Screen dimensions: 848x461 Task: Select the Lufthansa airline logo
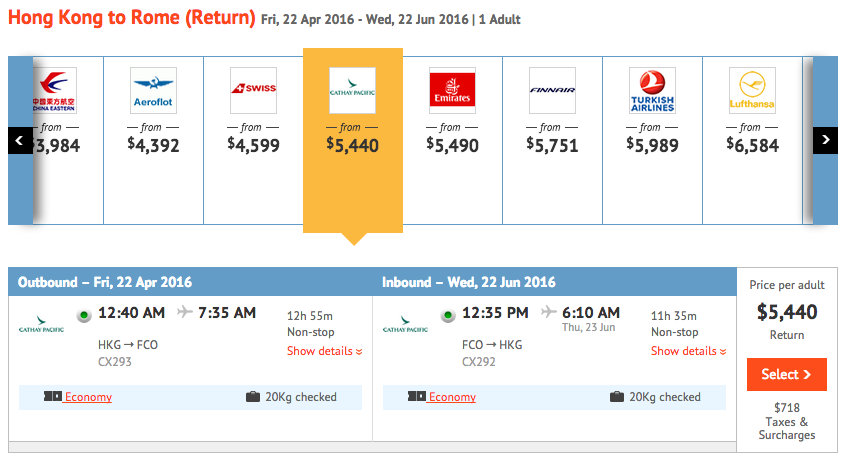pyautogui.click(x=752, y=90)
